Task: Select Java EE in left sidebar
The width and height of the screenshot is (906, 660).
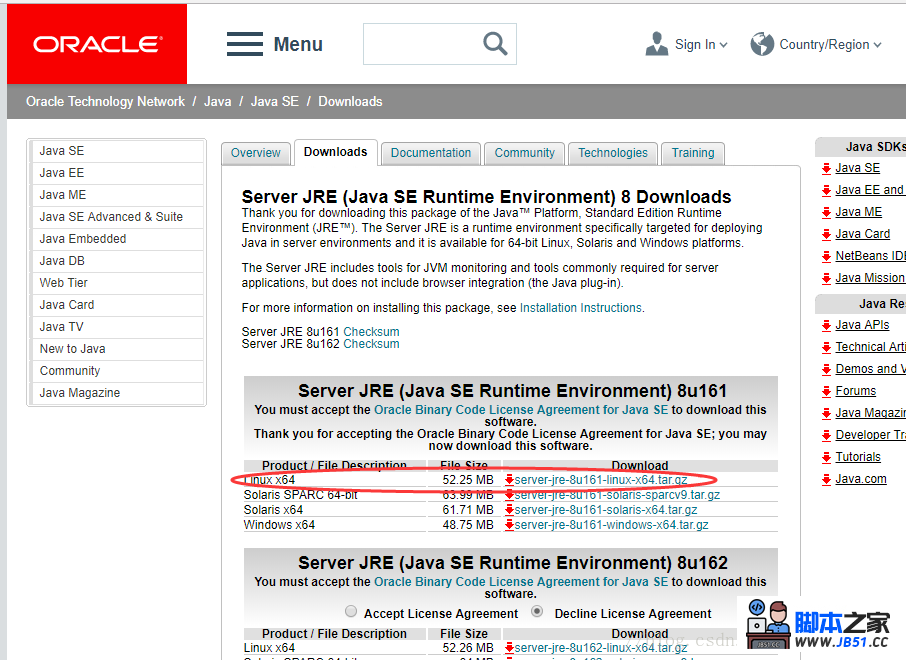Action: 117,173
